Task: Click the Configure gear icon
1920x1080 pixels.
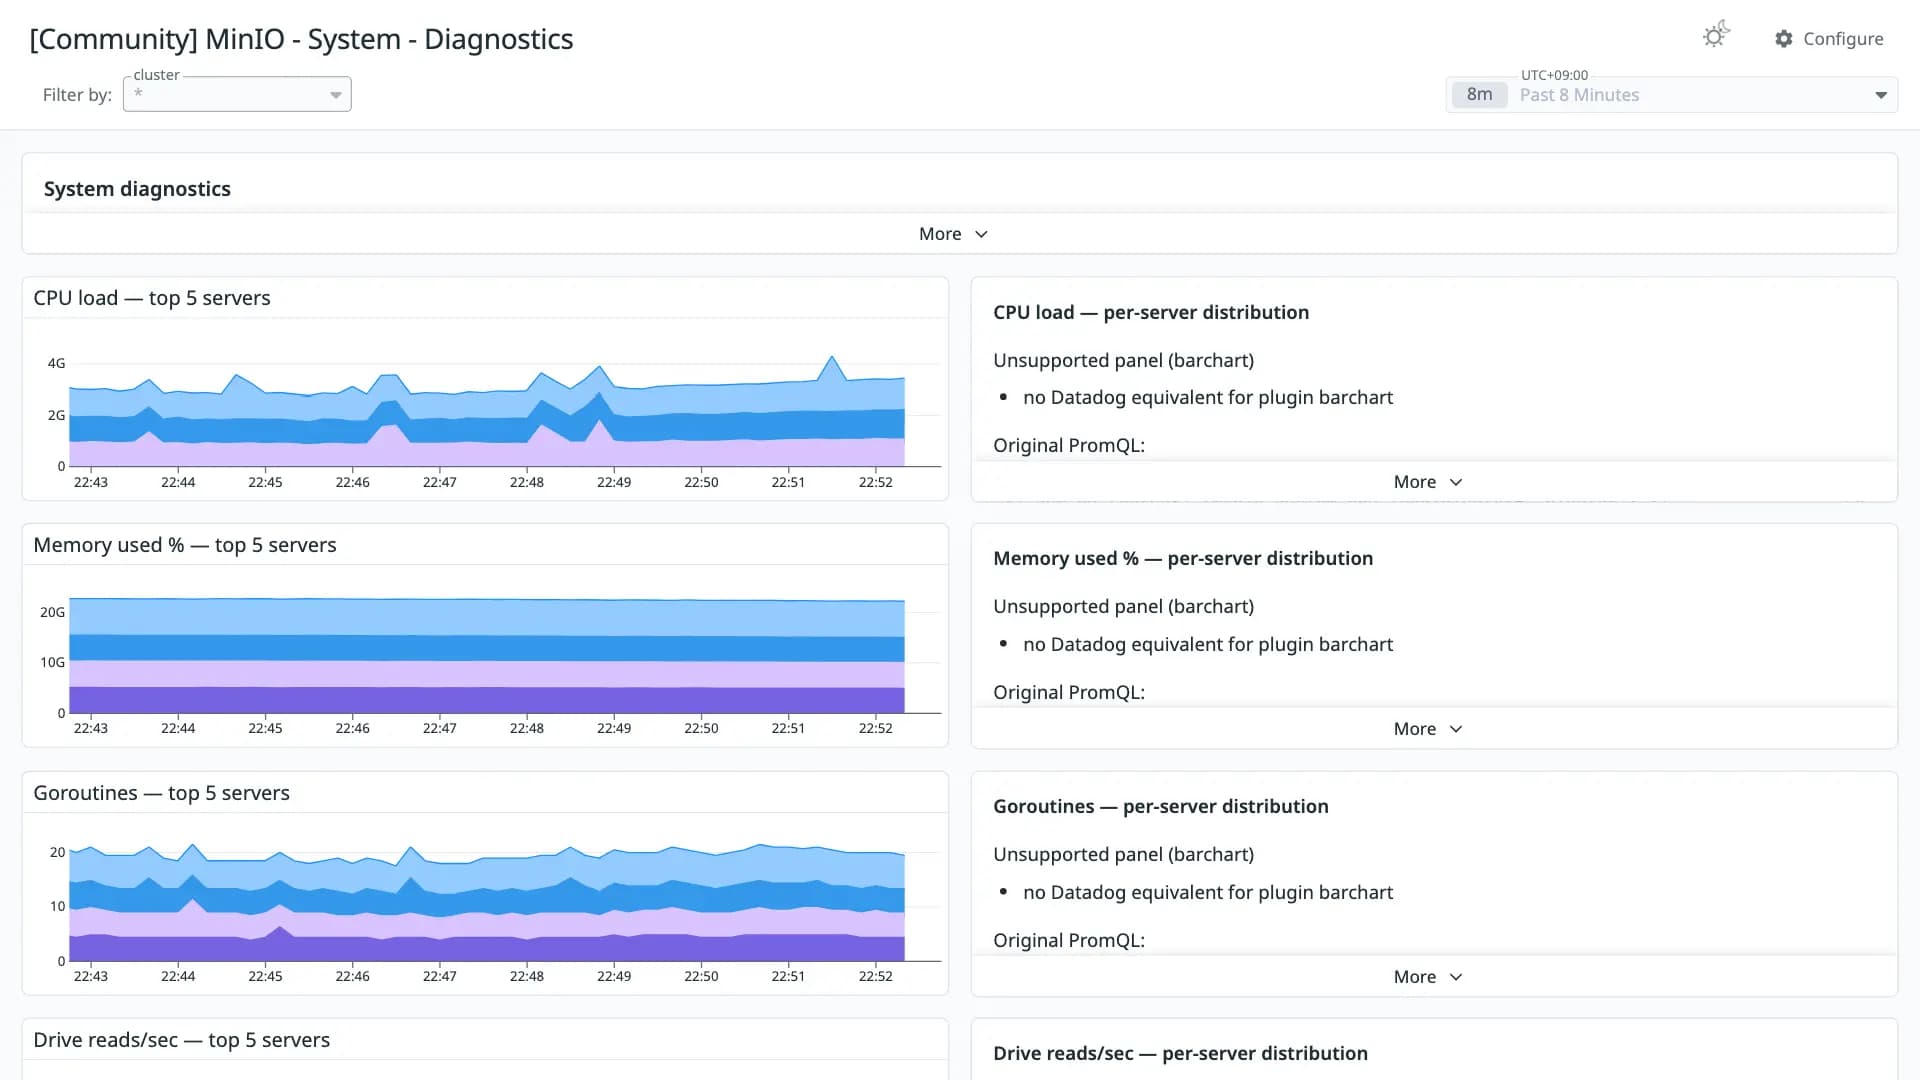Action: 1783,39
